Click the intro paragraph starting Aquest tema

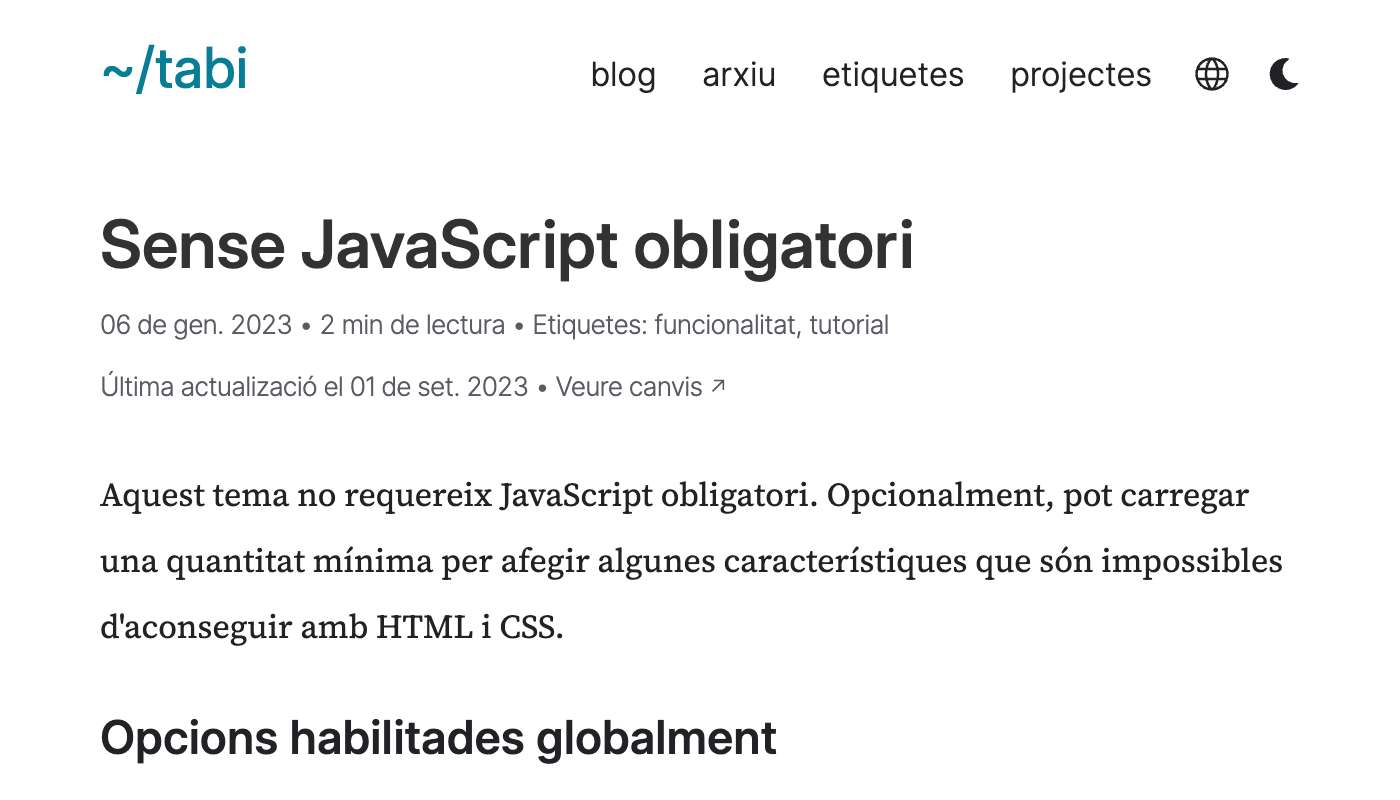click(690, 562)
